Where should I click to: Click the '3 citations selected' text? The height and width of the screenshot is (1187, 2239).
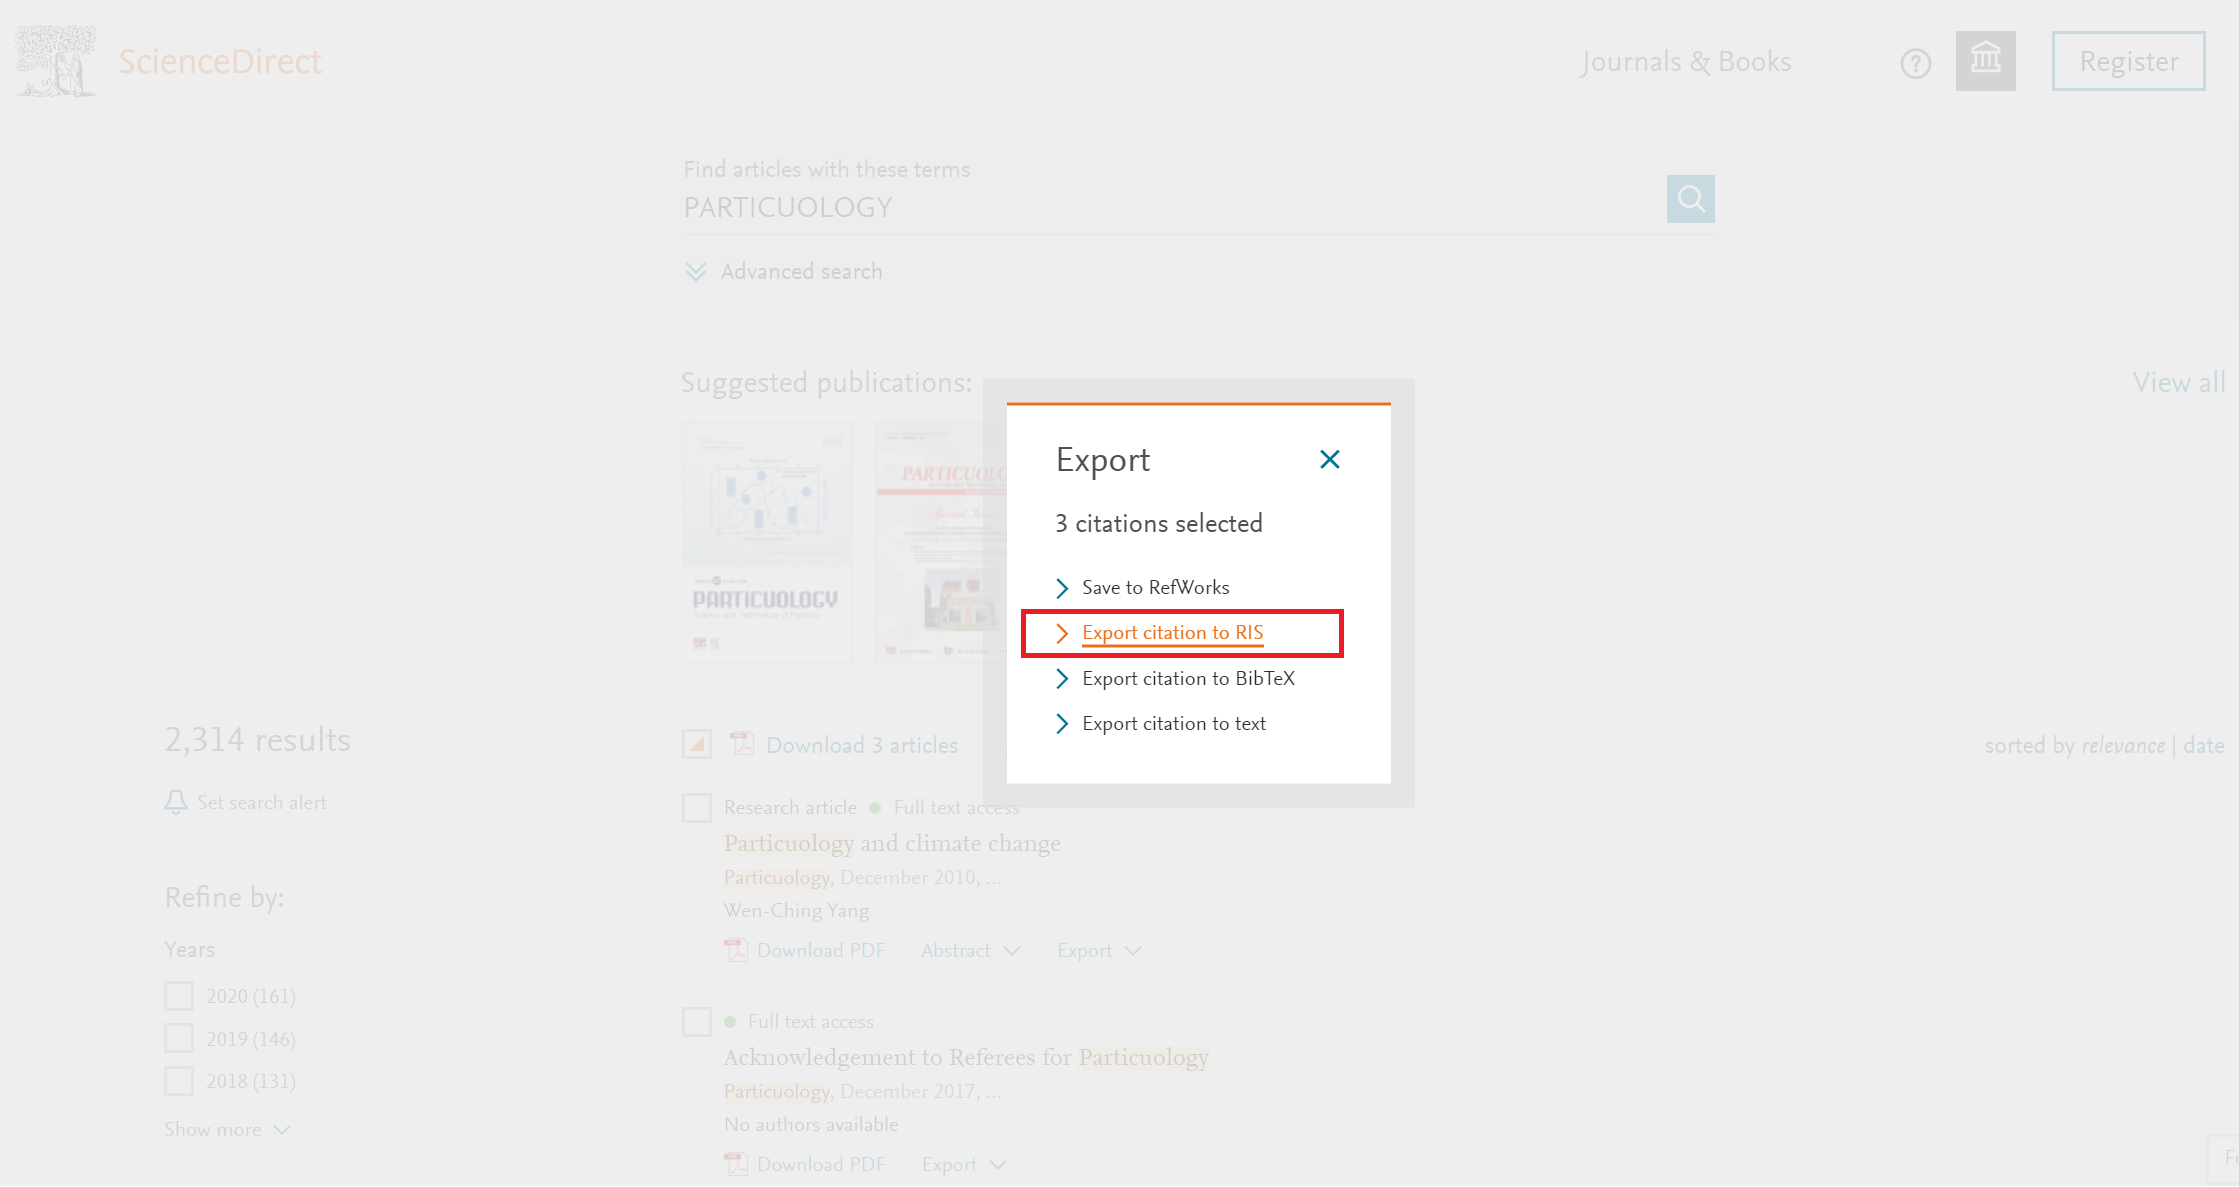(x=1159, y=523)
